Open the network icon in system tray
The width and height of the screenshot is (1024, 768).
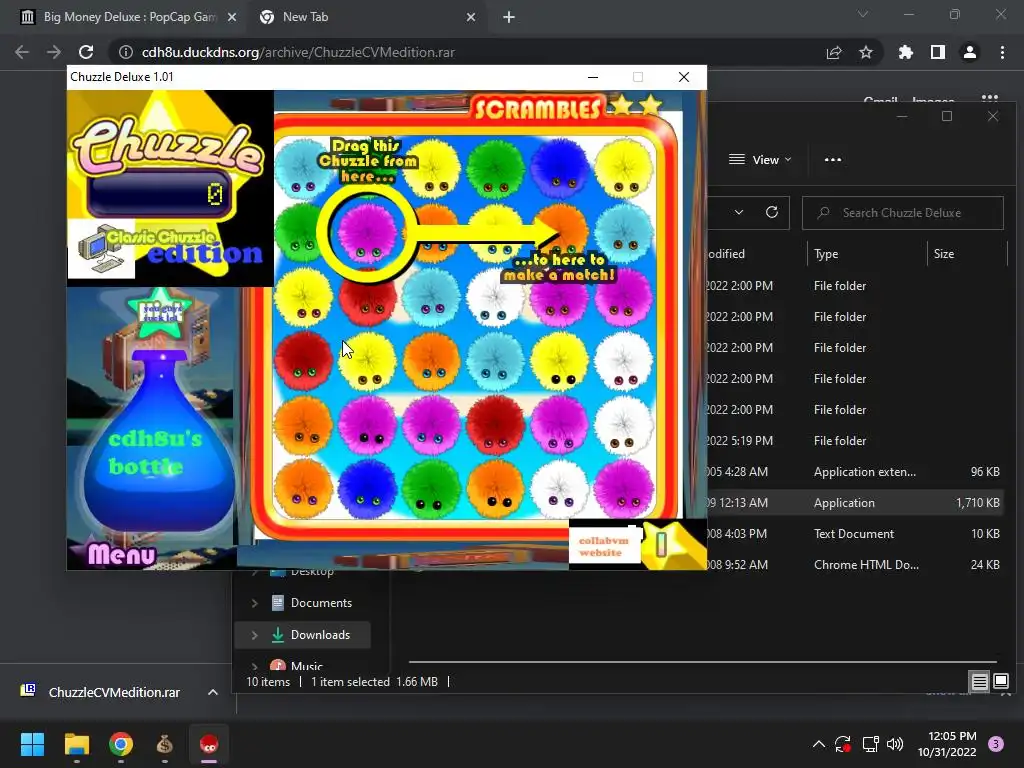click(x=871, y=744)
